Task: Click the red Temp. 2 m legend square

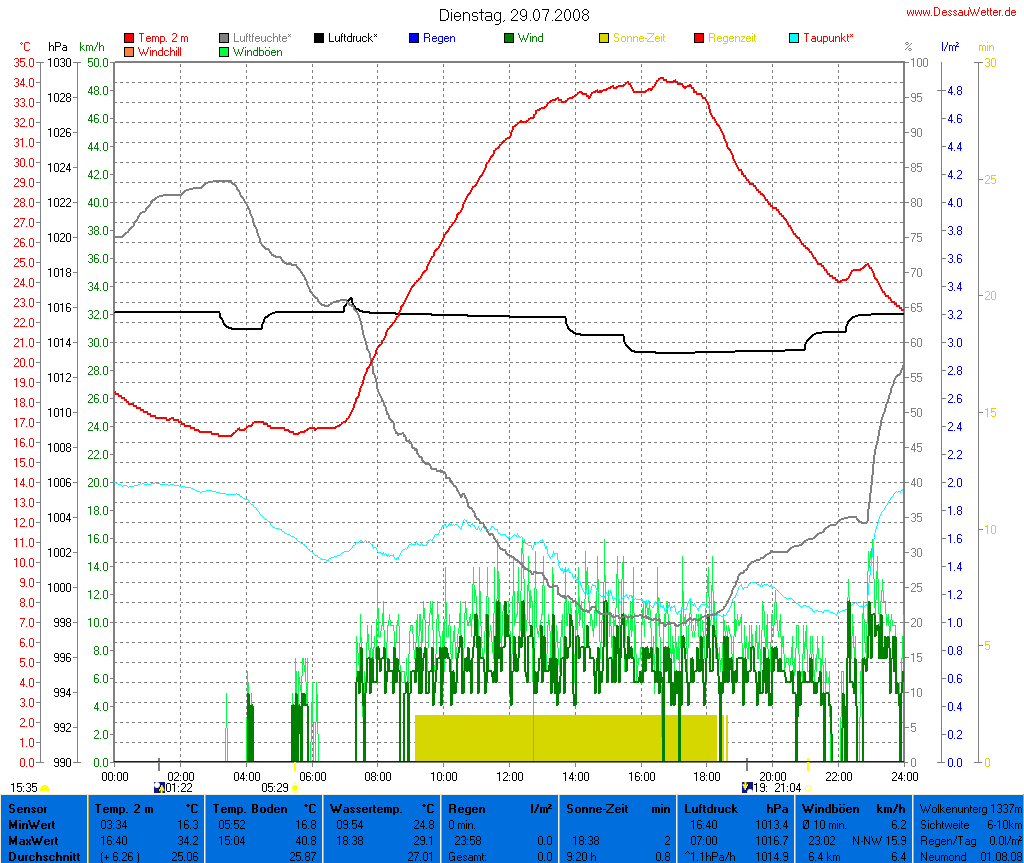Action: pyautogui.click(x=129, y=38)
